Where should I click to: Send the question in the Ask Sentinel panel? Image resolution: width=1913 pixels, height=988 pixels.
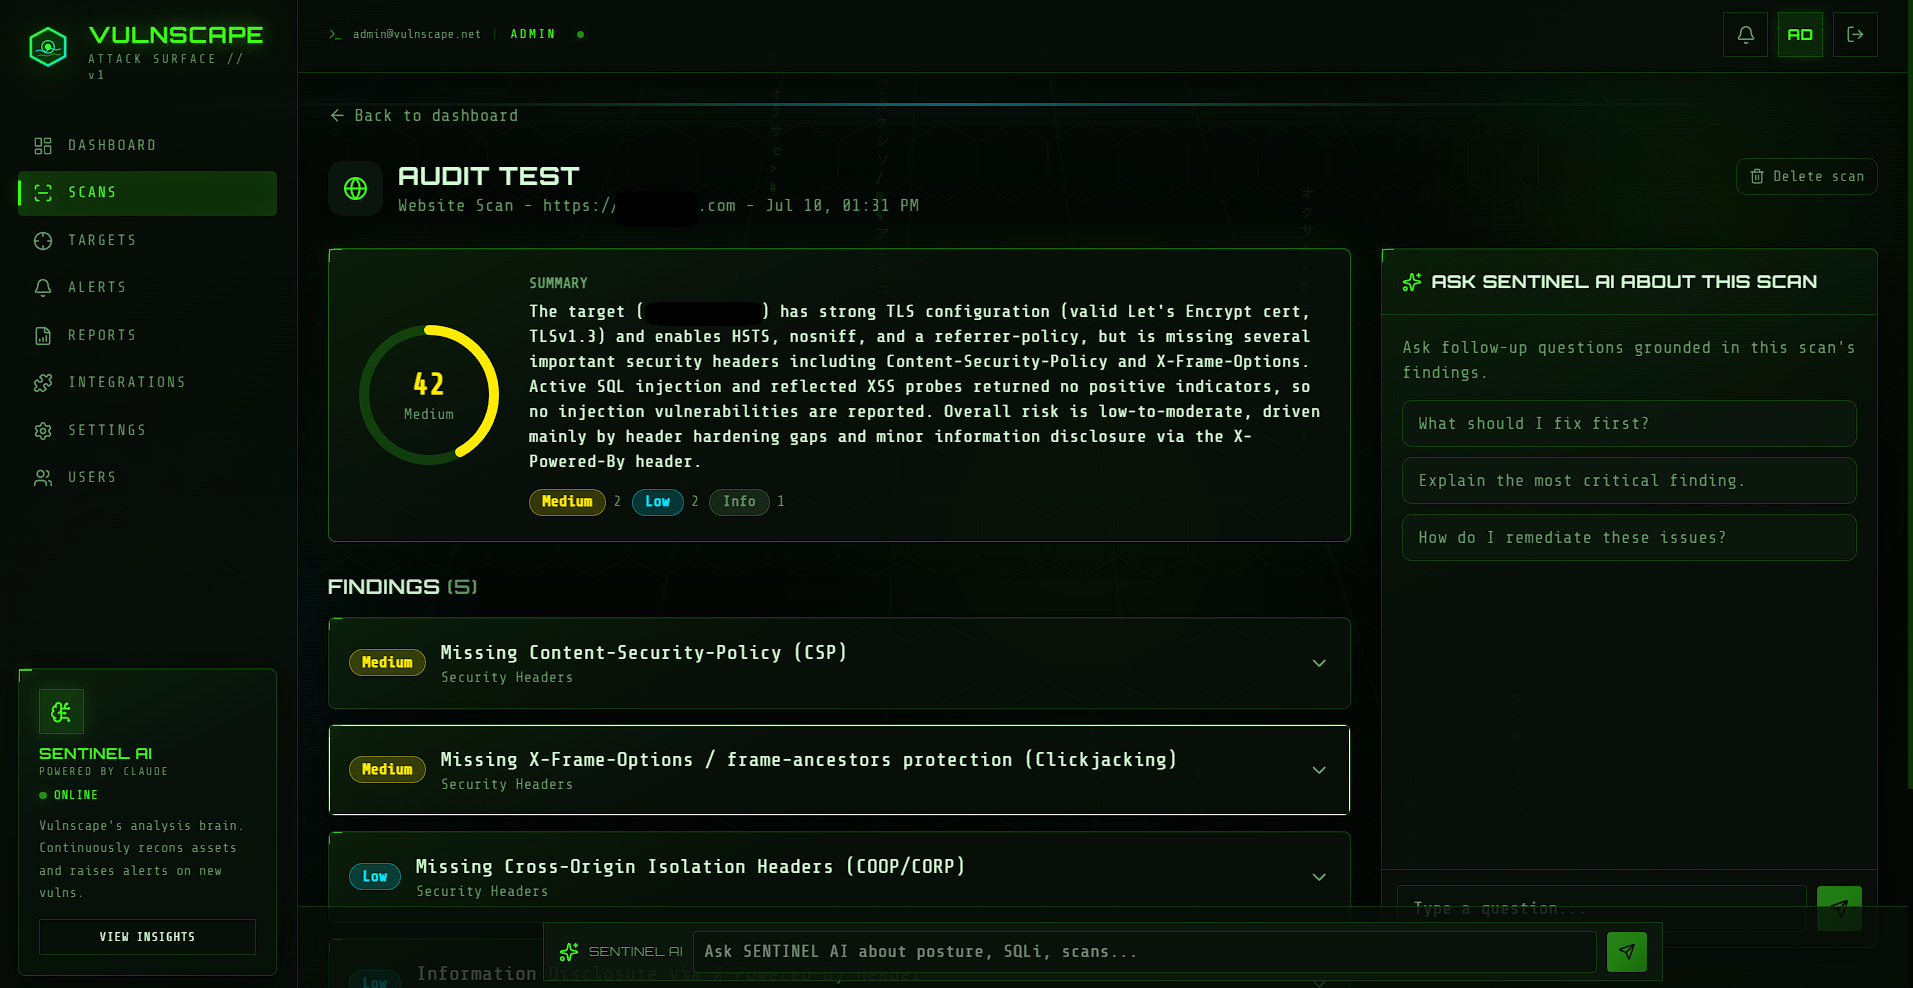click(x=1839, y=908)
